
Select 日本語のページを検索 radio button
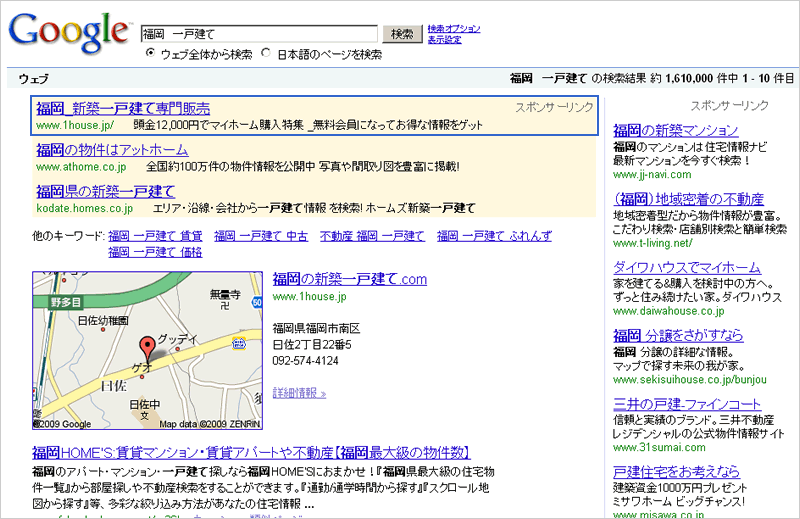[266, 54]
